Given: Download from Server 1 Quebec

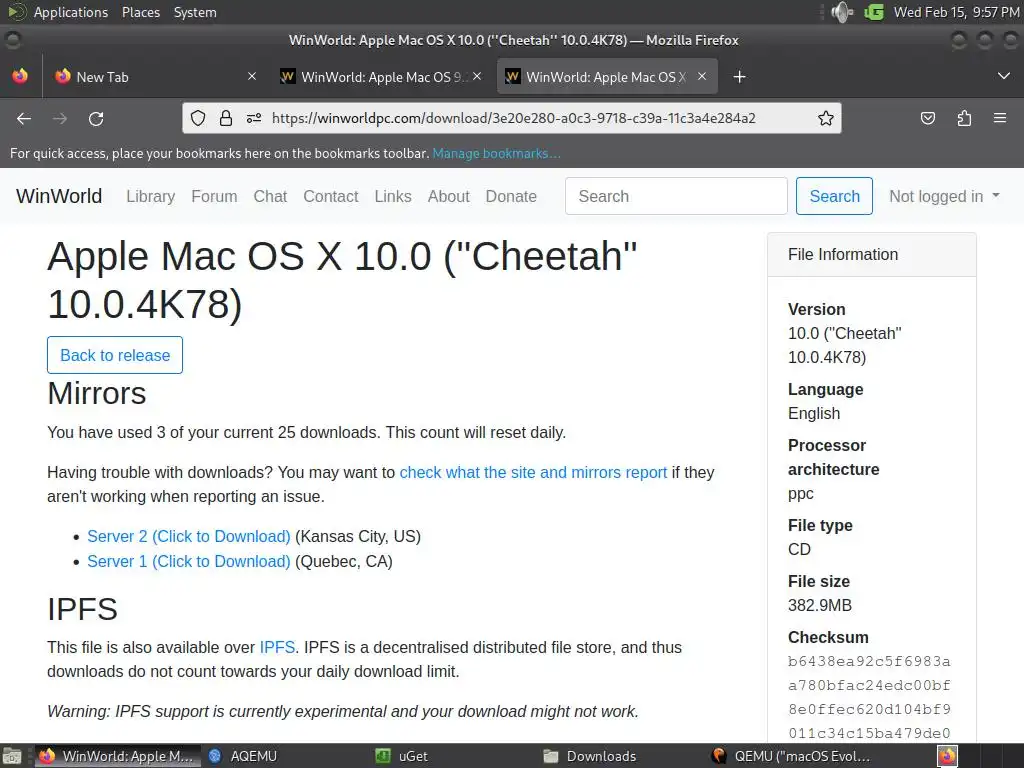Looking at the screenshot, I should (x=188, y=561).
